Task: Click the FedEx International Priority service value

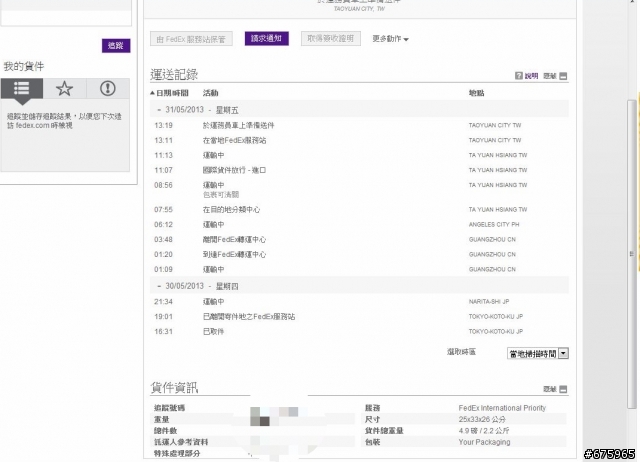Action: [x=502, y=408]
